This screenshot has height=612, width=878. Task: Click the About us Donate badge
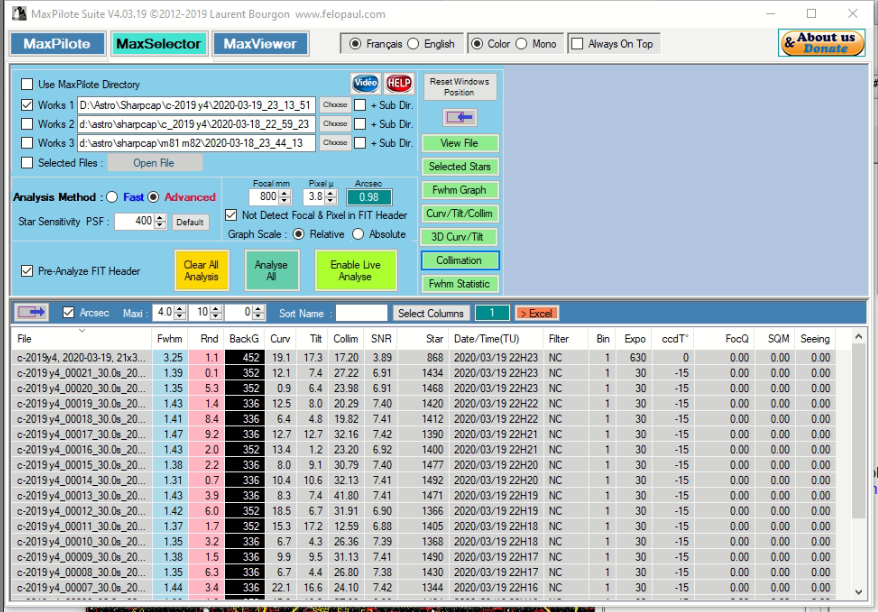pyautogui.click(x=821, y=43)
